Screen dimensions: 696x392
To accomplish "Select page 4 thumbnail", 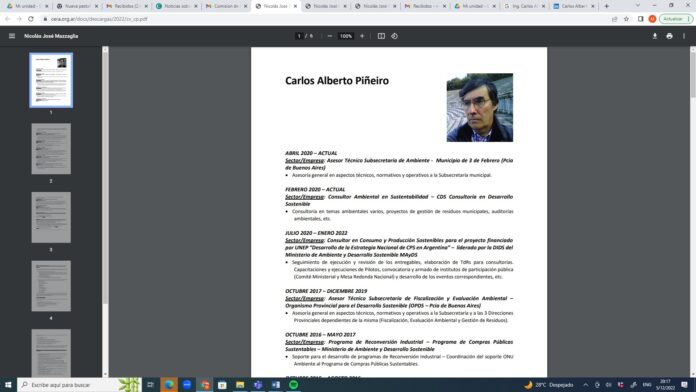I will tap(51, 286).
